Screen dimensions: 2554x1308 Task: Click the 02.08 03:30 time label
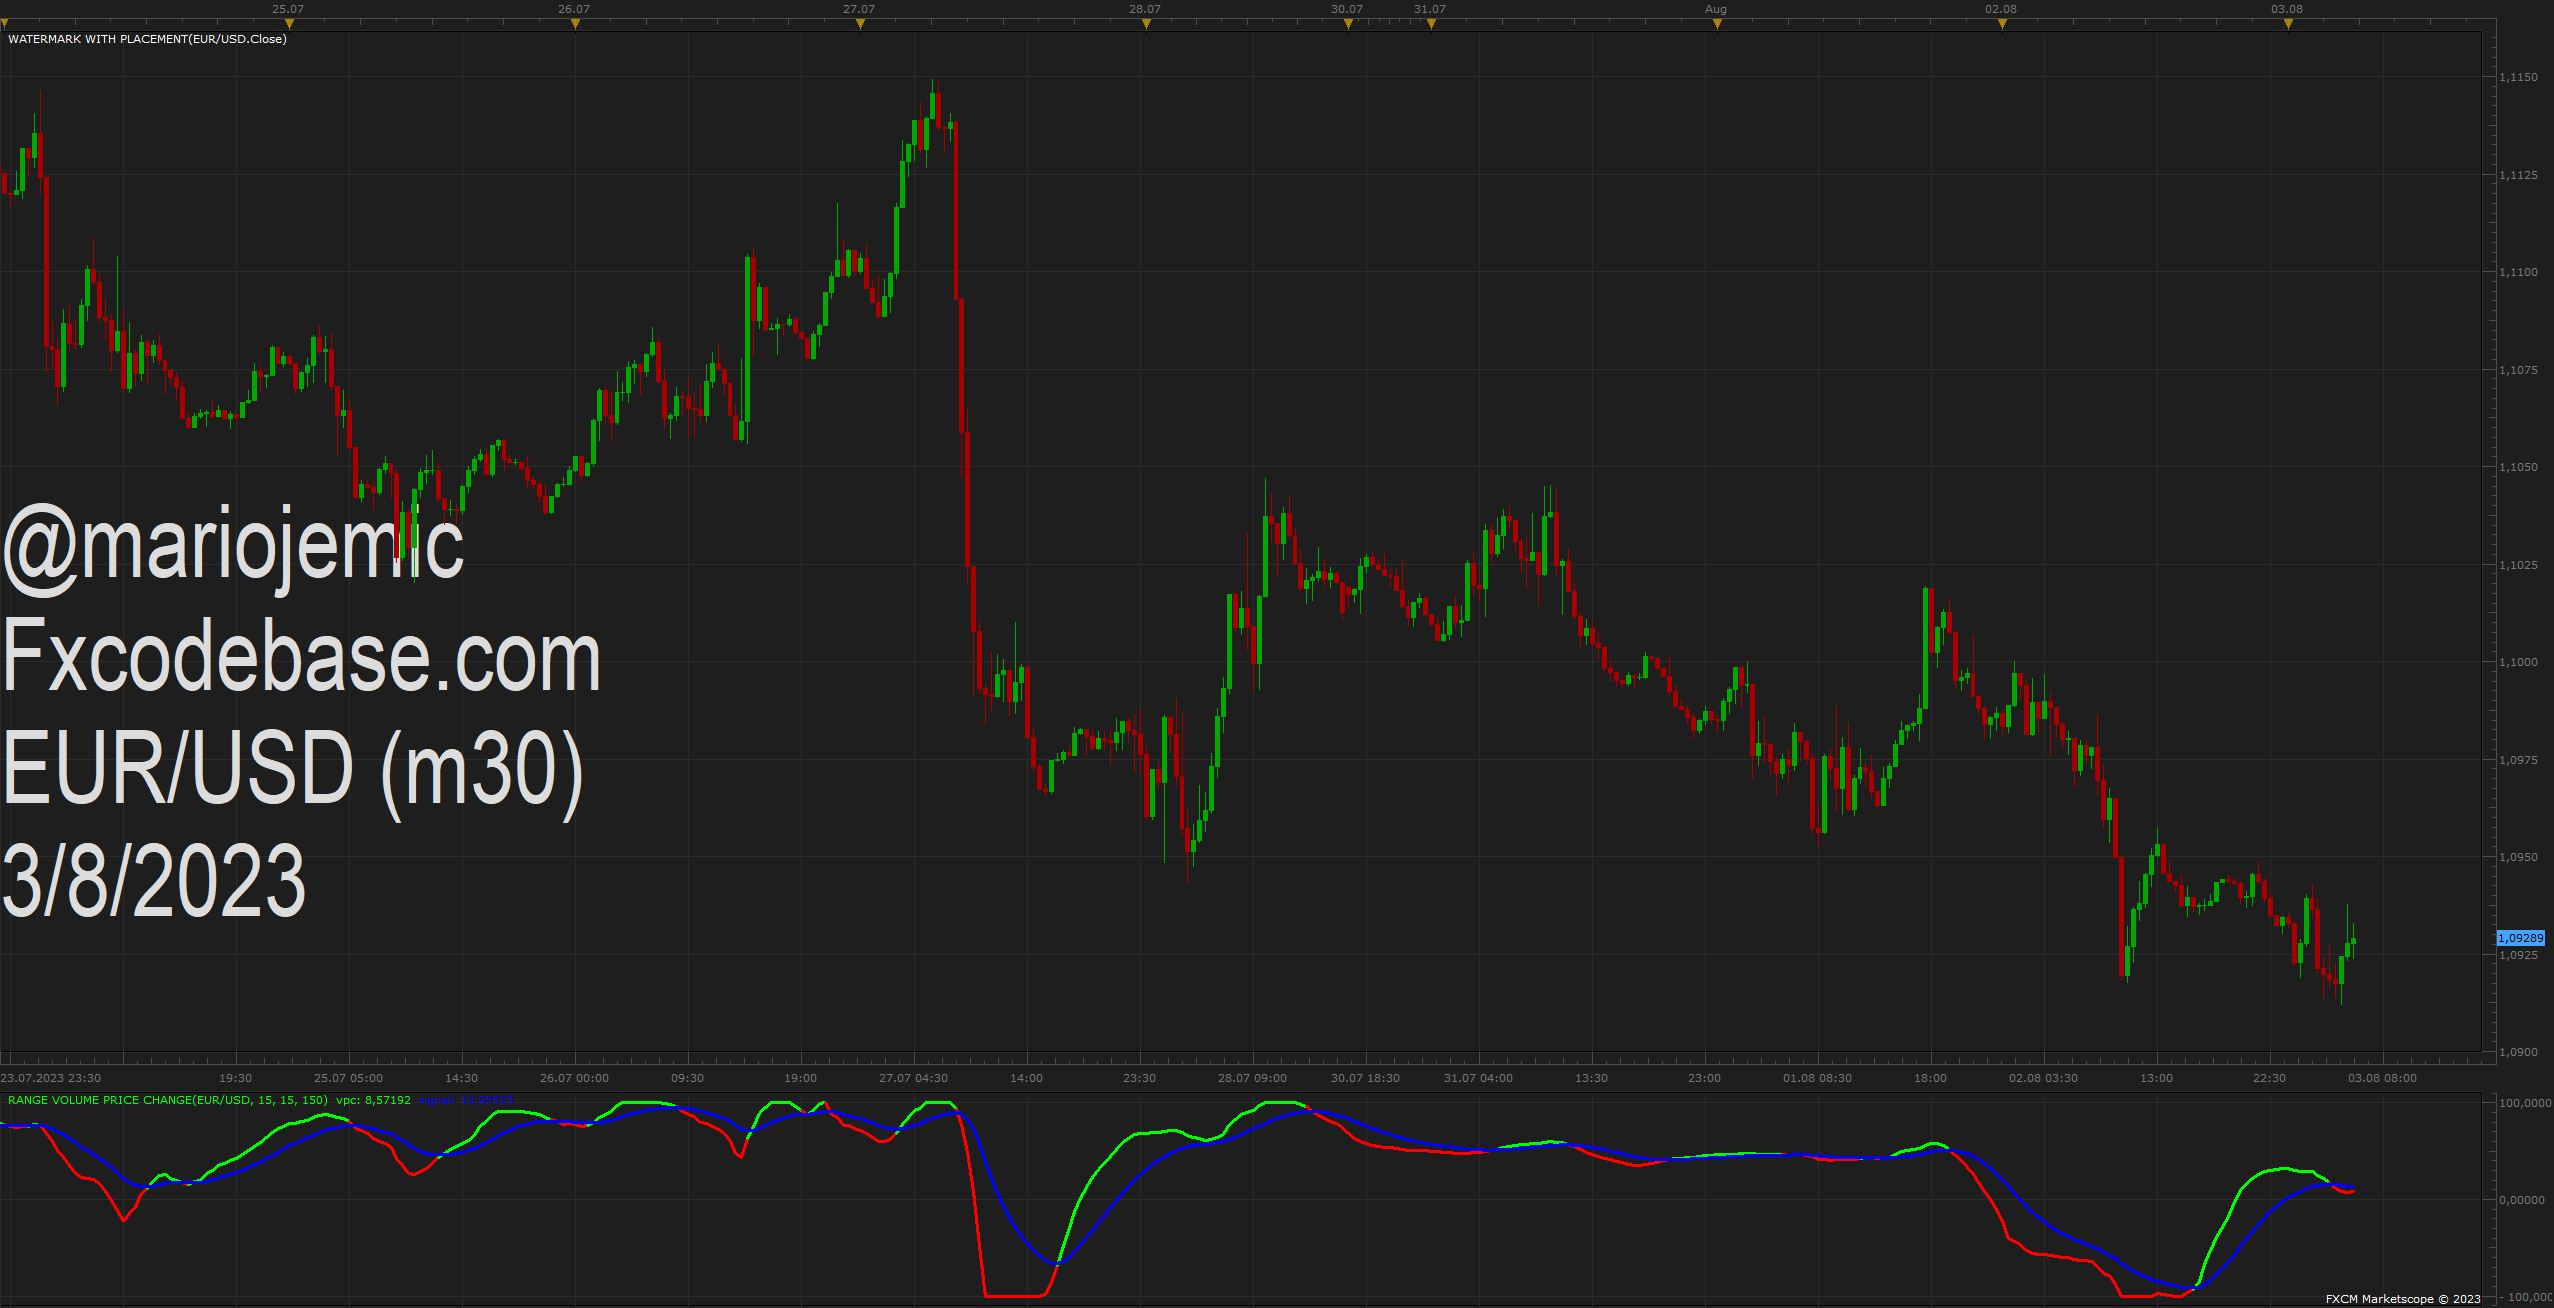coord(2043,1078)
